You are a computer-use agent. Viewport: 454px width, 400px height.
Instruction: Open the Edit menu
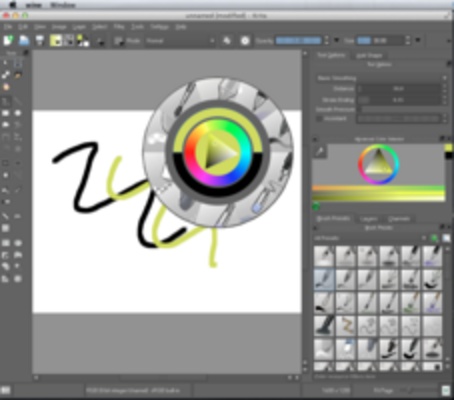tap(23, 27)
